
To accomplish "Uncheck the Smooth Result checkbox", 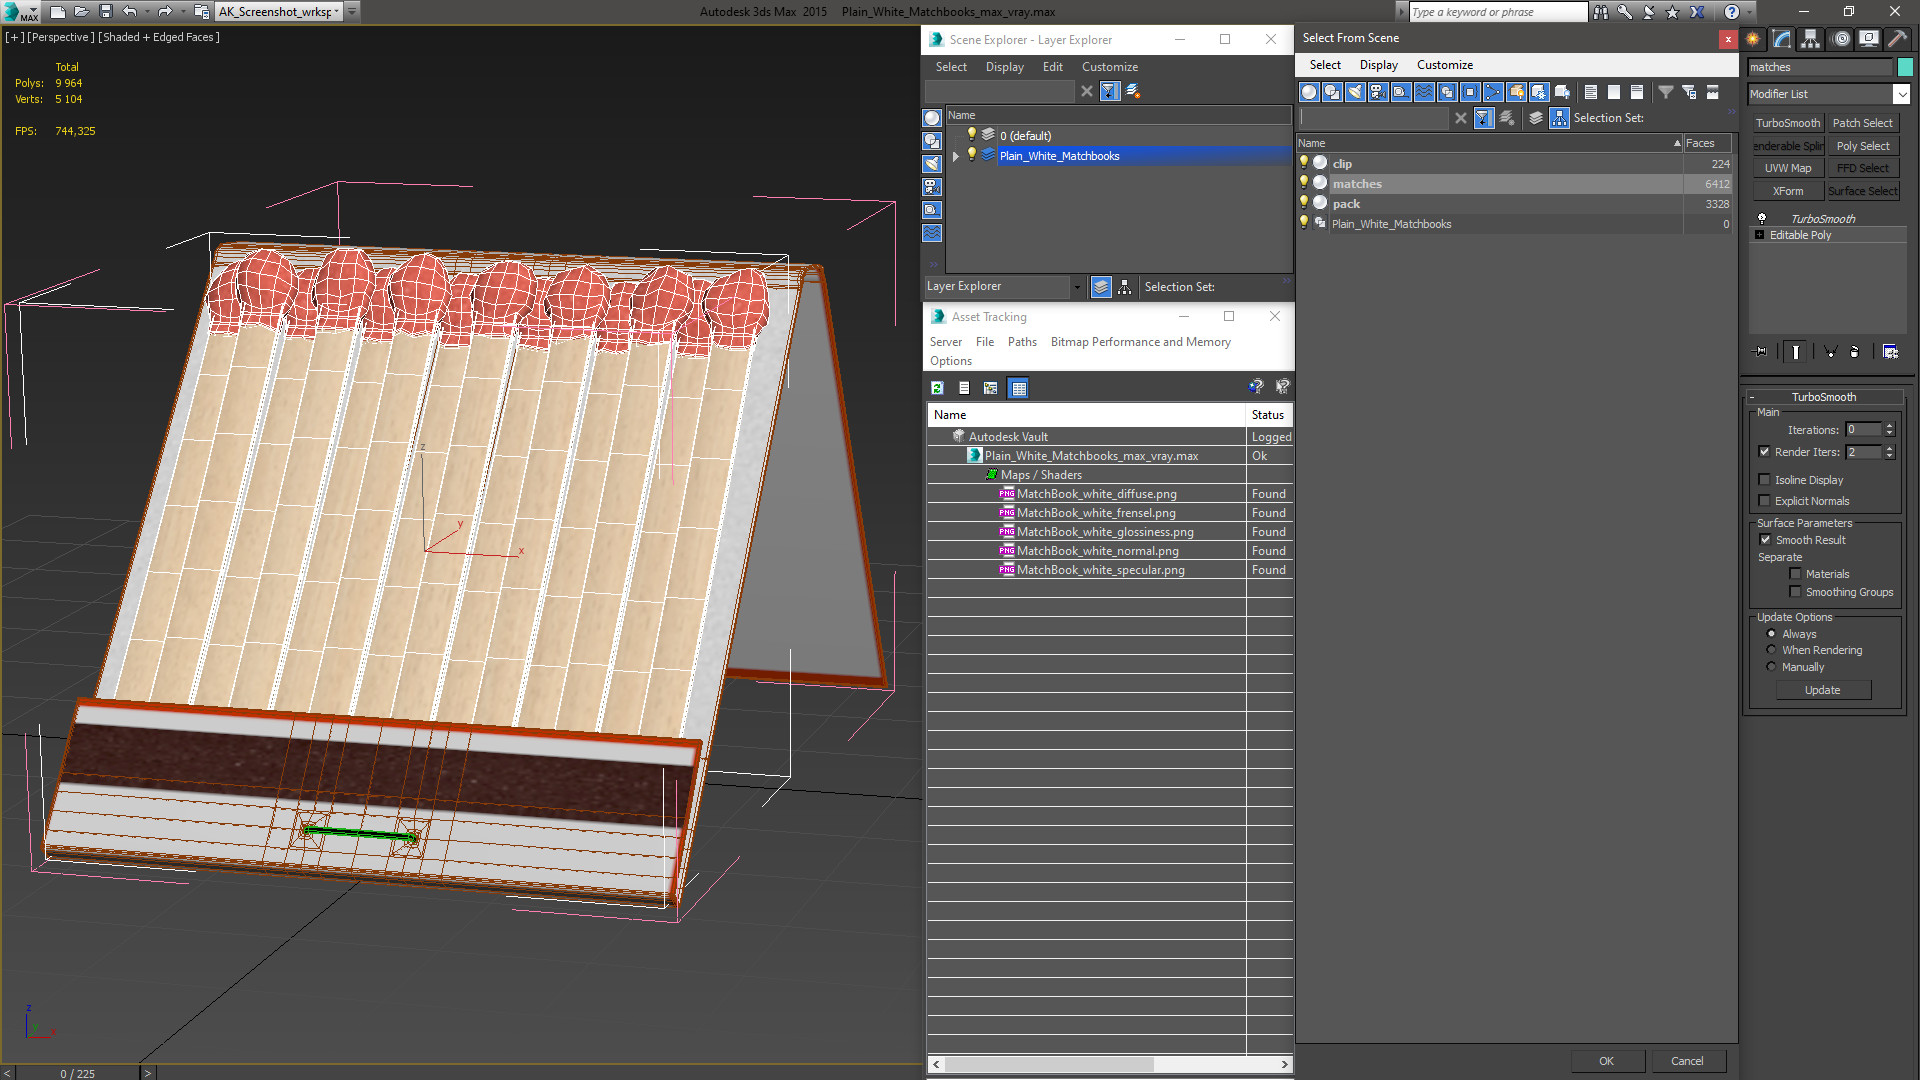I will pyautogui.click(x=1765, y=540).
